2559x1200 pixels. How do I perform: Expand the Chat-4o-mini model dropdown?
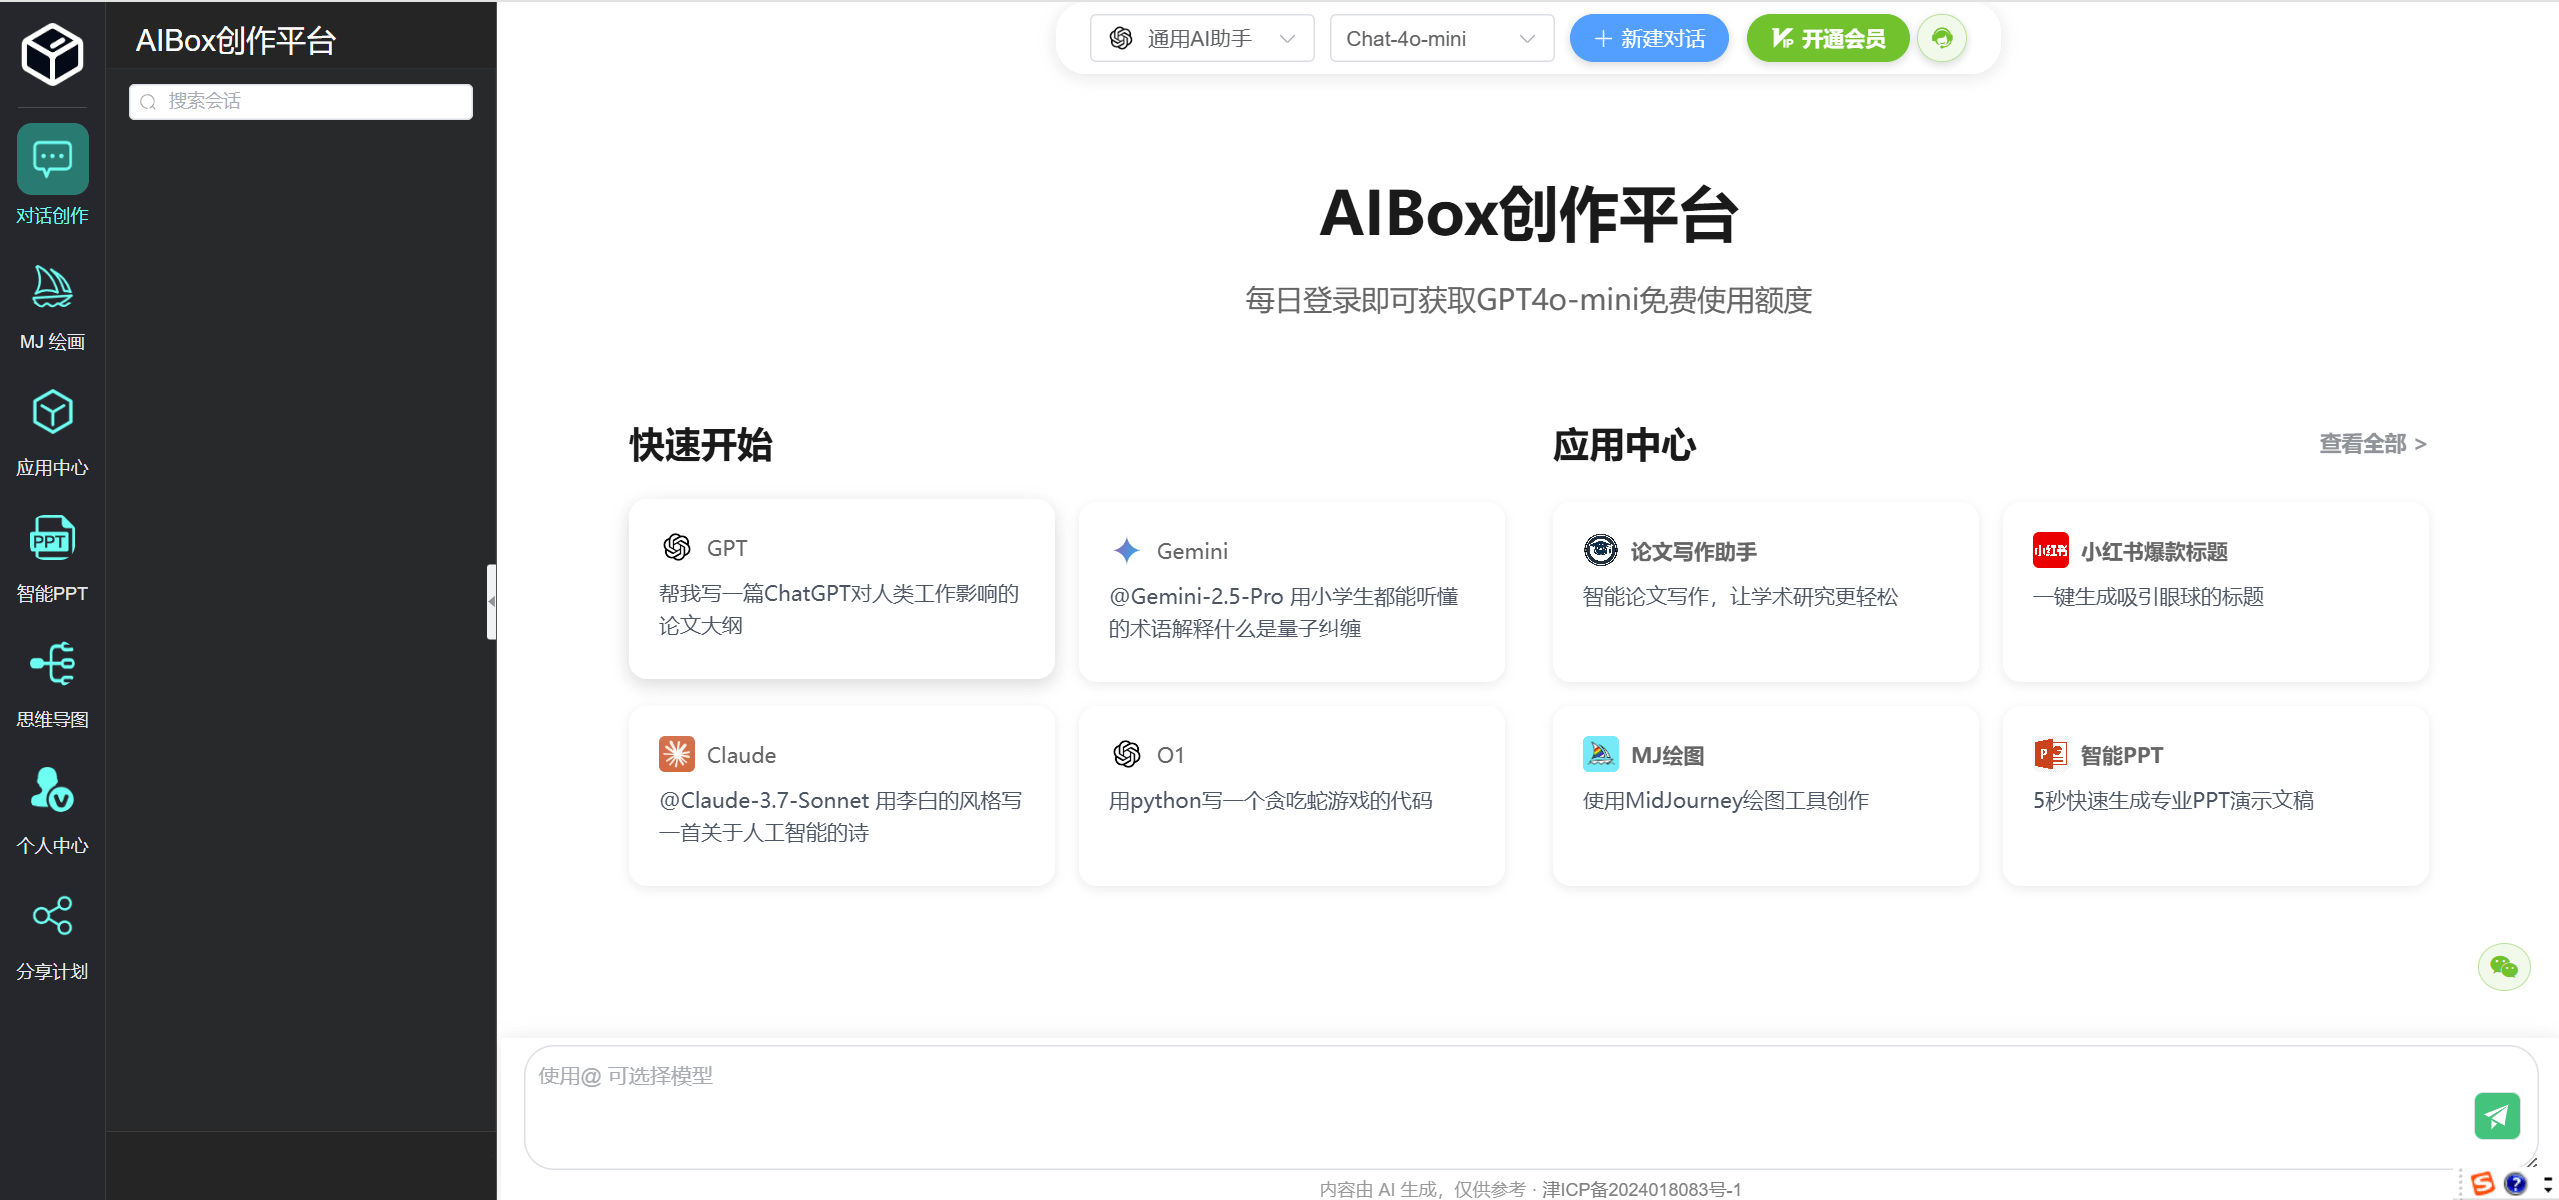click(1442, 39)
